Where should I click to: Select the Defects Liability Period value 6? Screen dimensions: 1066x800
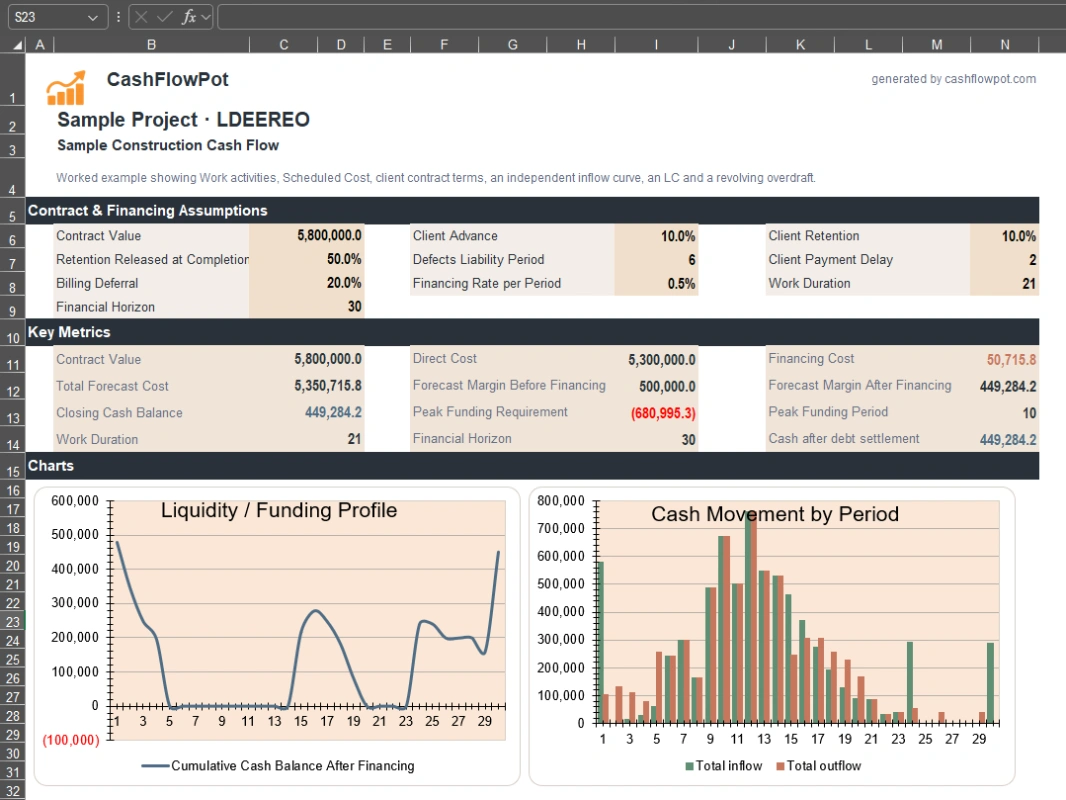pos(656,260)
